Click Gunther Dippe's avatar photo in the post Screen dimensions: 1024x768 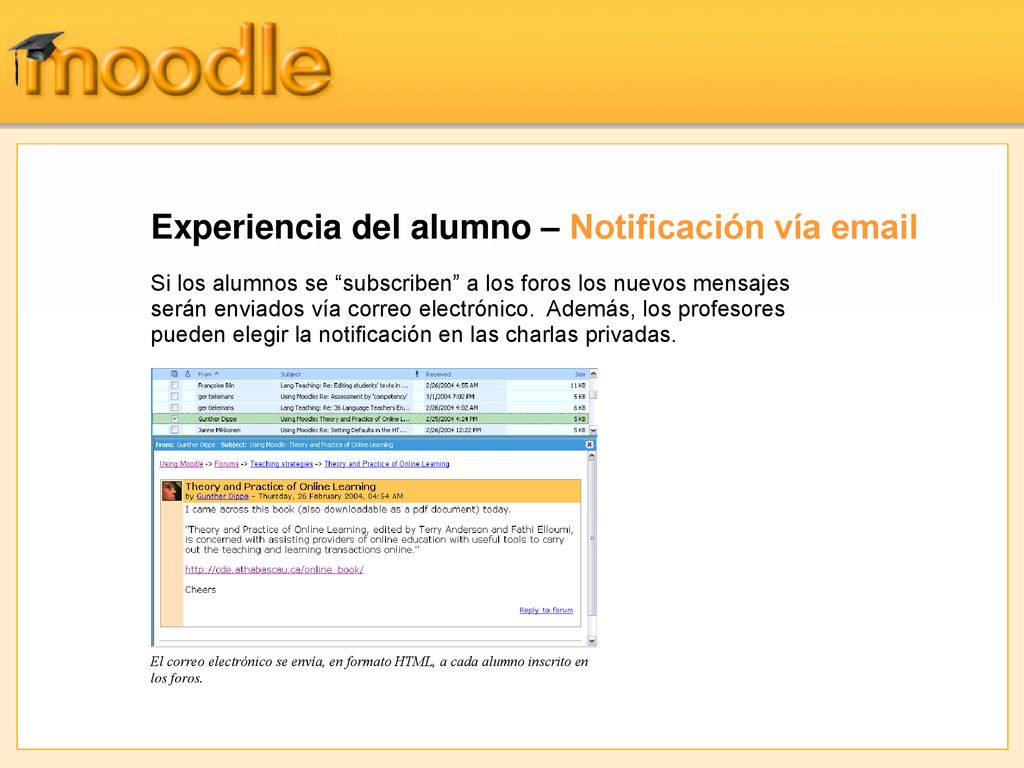tap(172, 490)
